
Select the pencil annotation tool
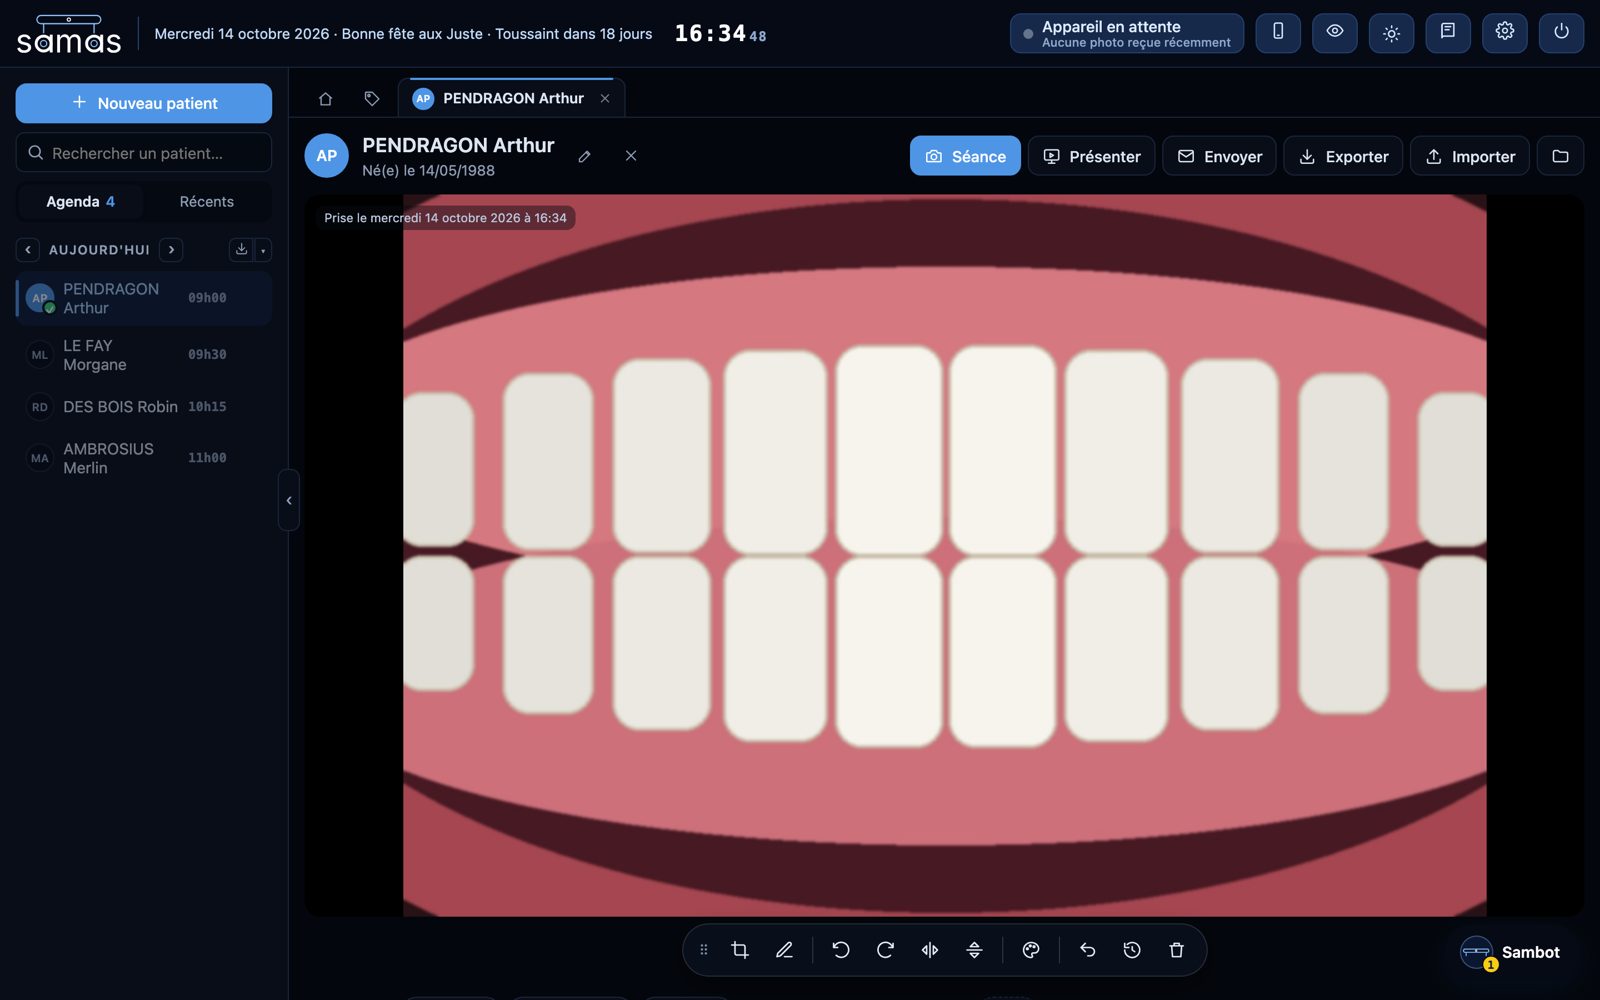[784, 950]
